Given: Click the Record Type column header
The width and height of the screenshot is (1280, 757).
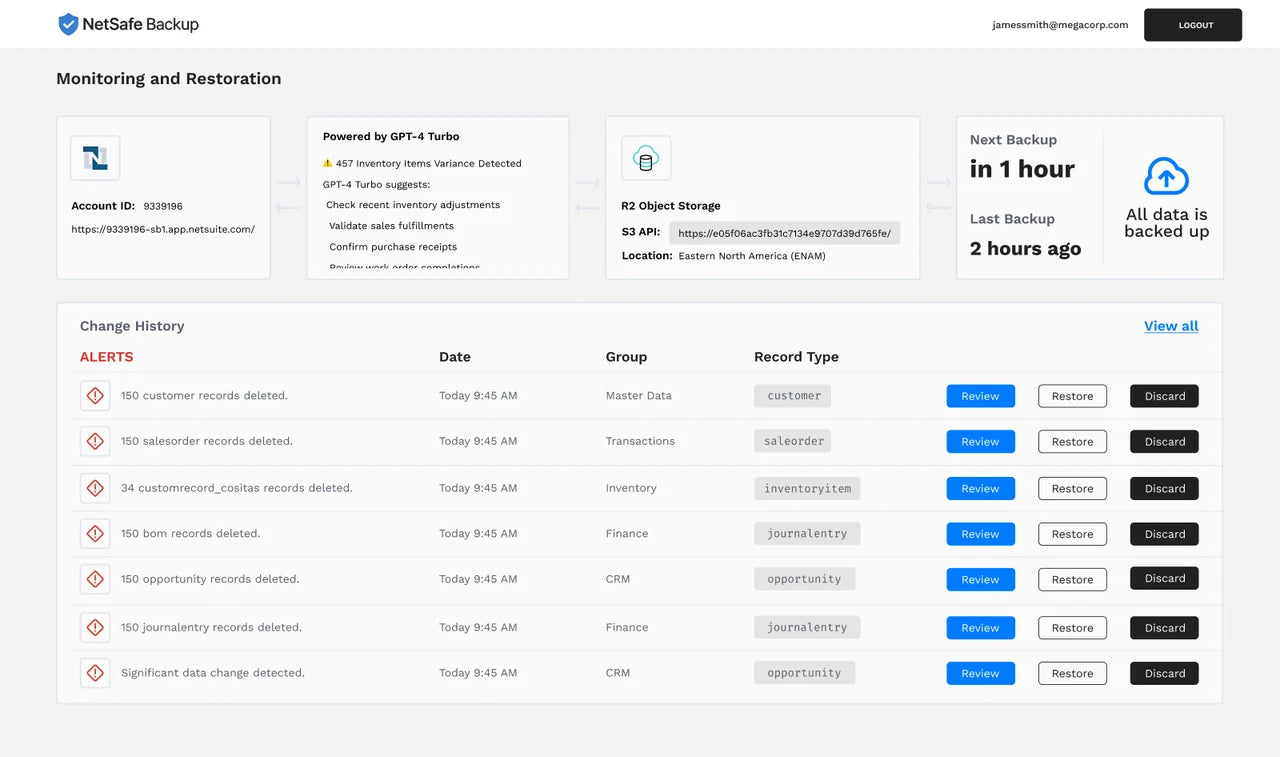Looking at the screenshot, I should (x=796, y=357).
